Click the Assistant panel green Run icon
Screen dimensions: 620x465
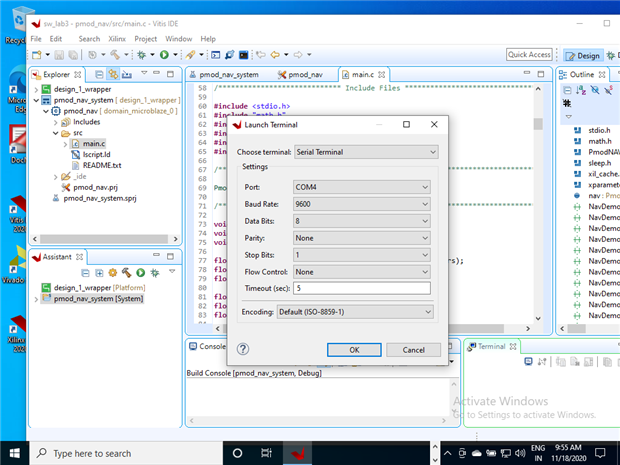click(x=140, y=272)
